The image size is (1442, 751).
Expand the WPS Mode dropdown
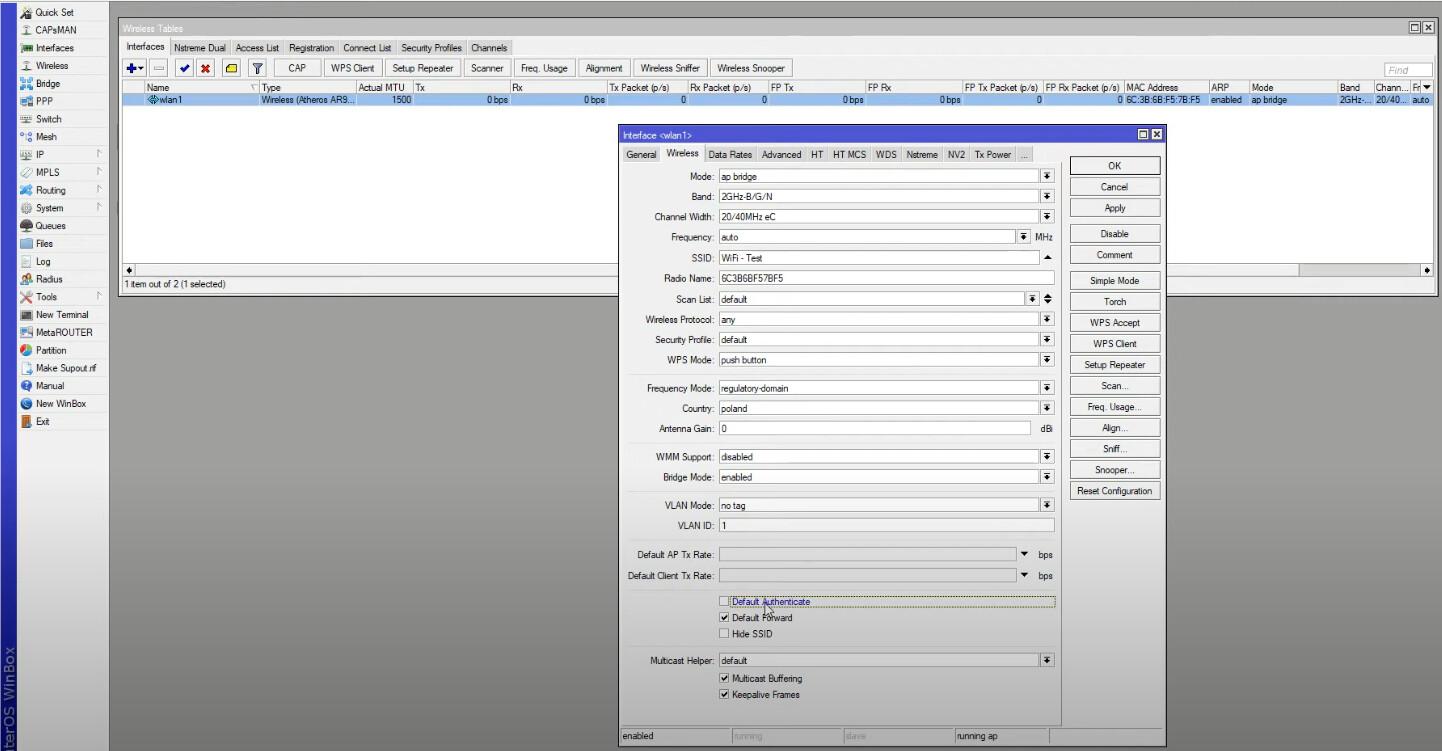tap(1047, 360)
